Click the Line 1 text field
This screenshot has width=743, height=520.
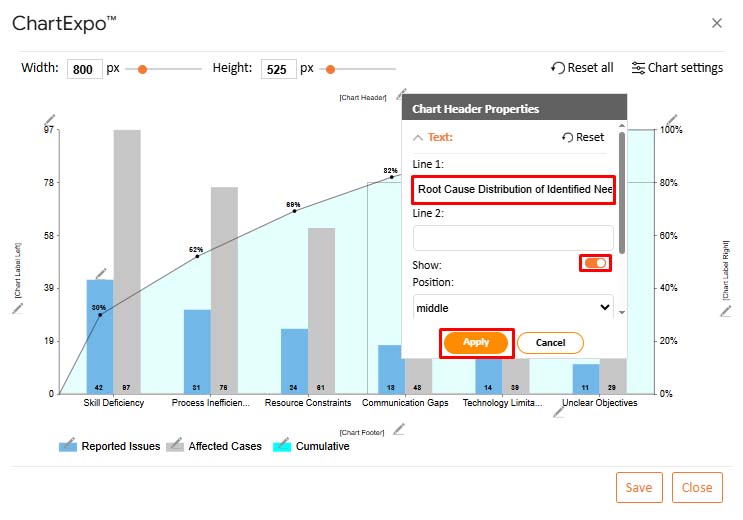(x=514, y=189)
